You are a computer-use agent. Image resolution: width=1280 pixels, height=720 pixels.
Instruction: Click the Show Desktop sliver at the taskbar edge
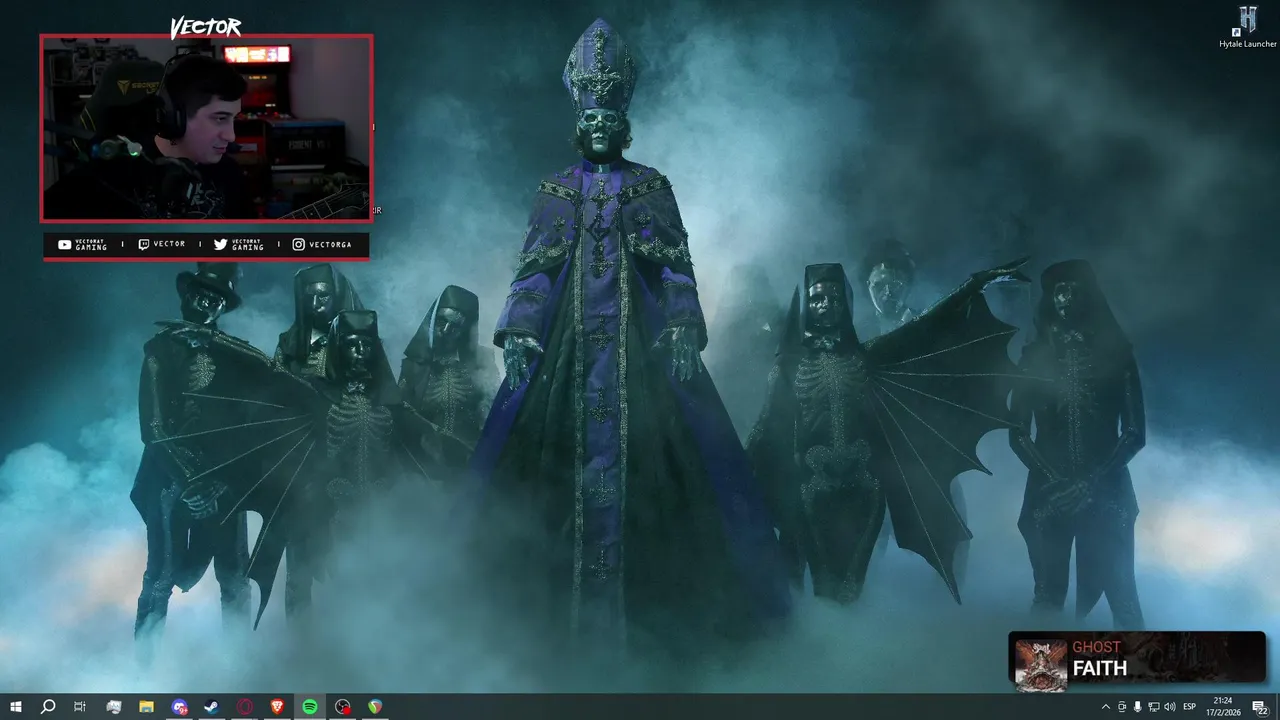tap(1277, 707)
